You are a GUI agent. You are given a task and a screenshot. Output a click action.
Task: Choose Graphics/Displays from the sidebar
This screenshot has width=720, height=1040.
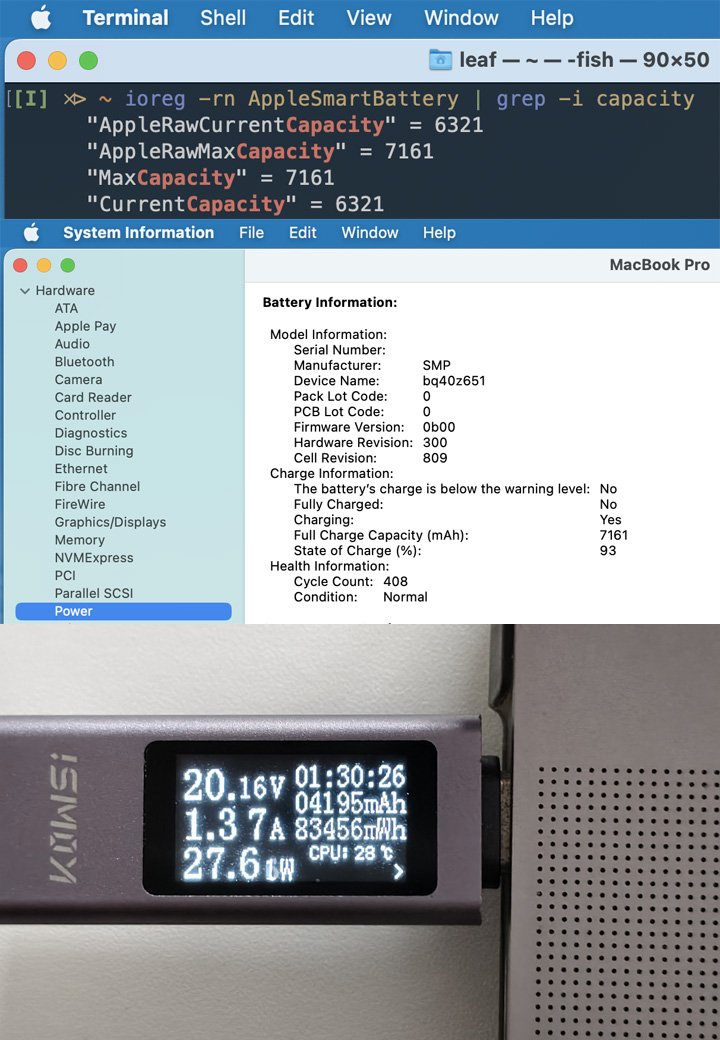pyautogui.click(x=110, y=522)
